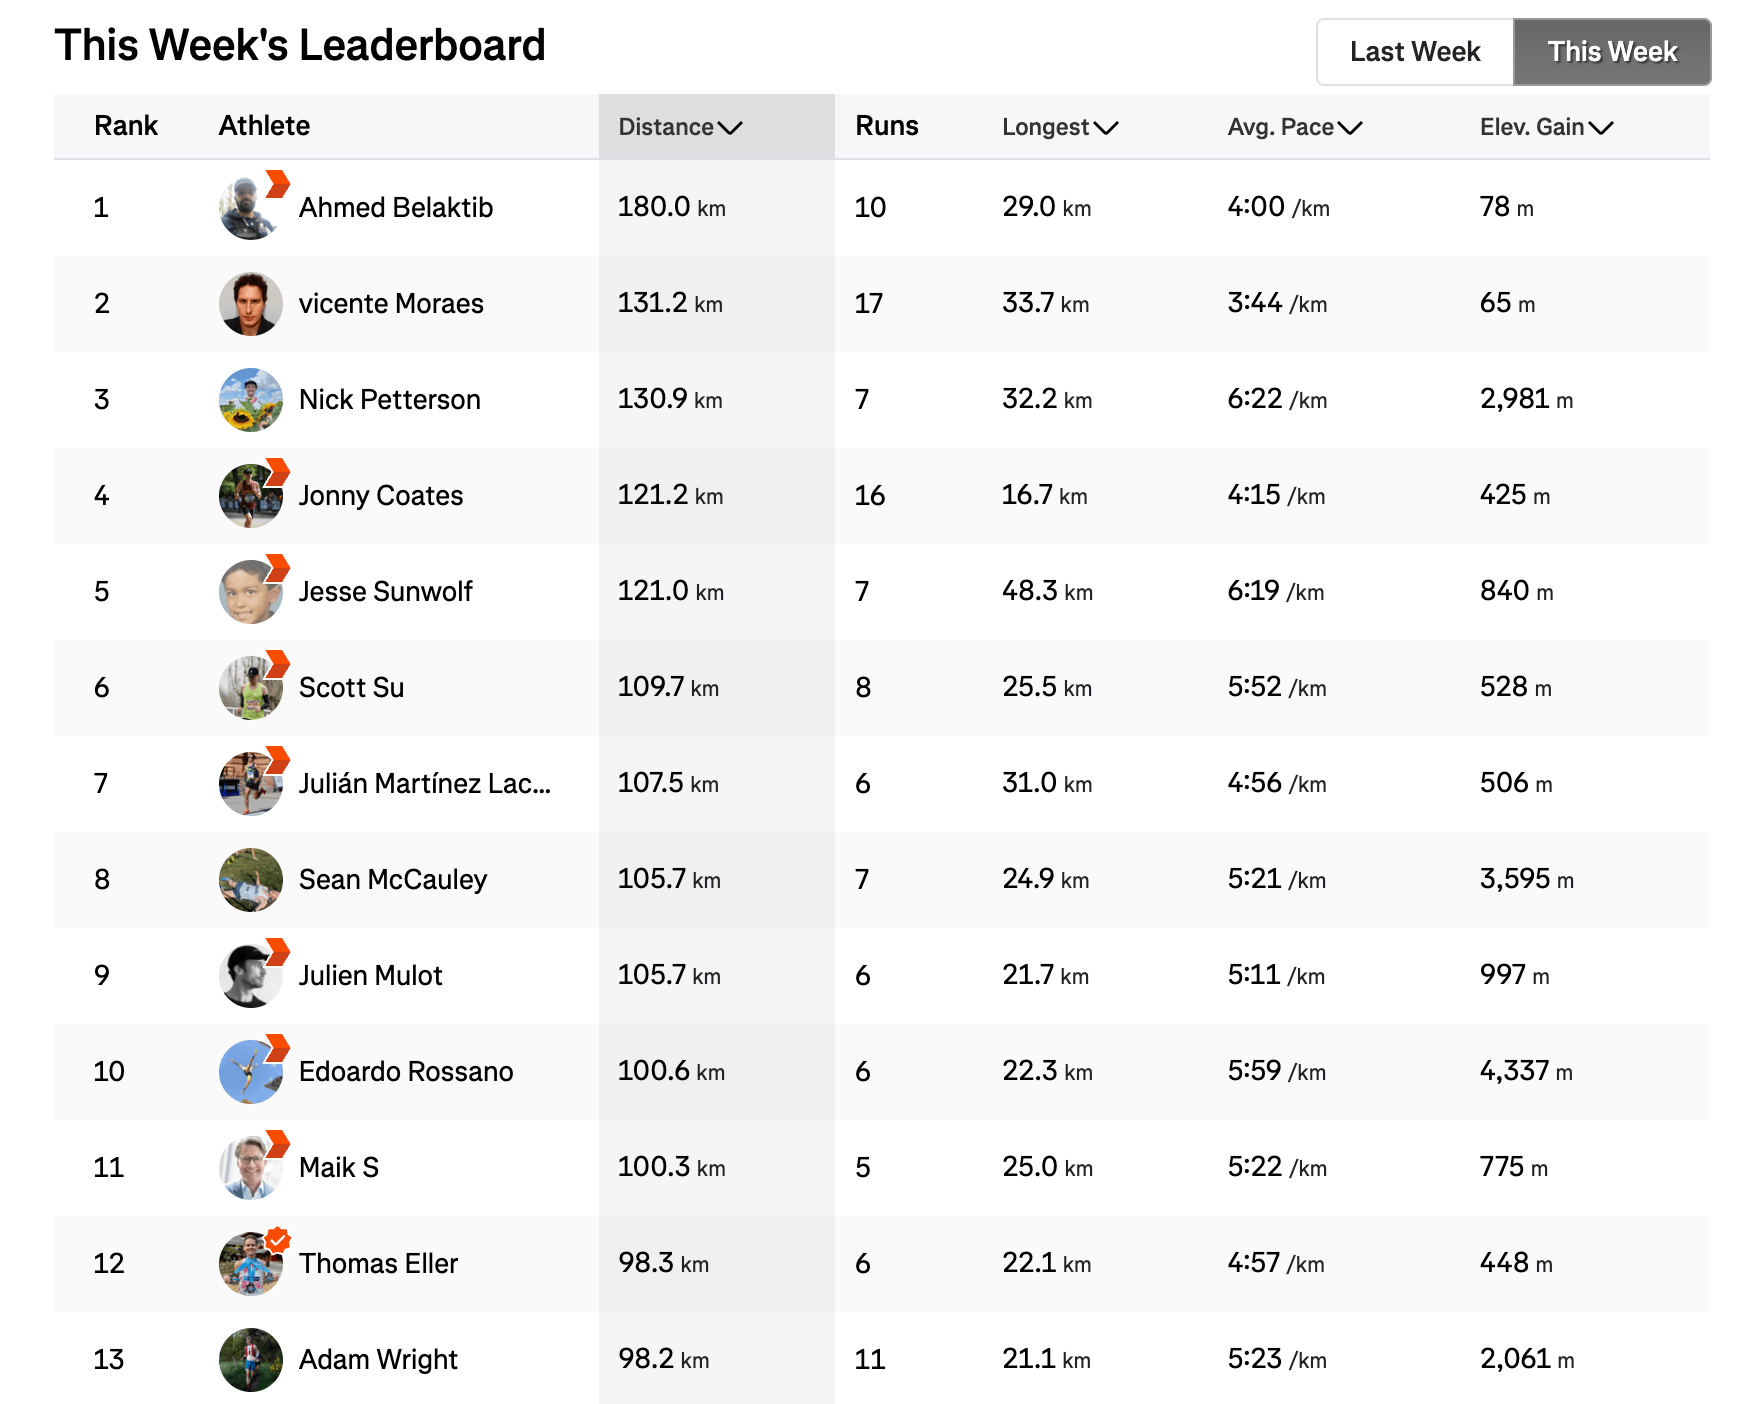Viewport: 1752px width, 1404px height.
Task: Click the subscriber chevron on Scott Su's avatar
Action: click(x=277, y=663)
